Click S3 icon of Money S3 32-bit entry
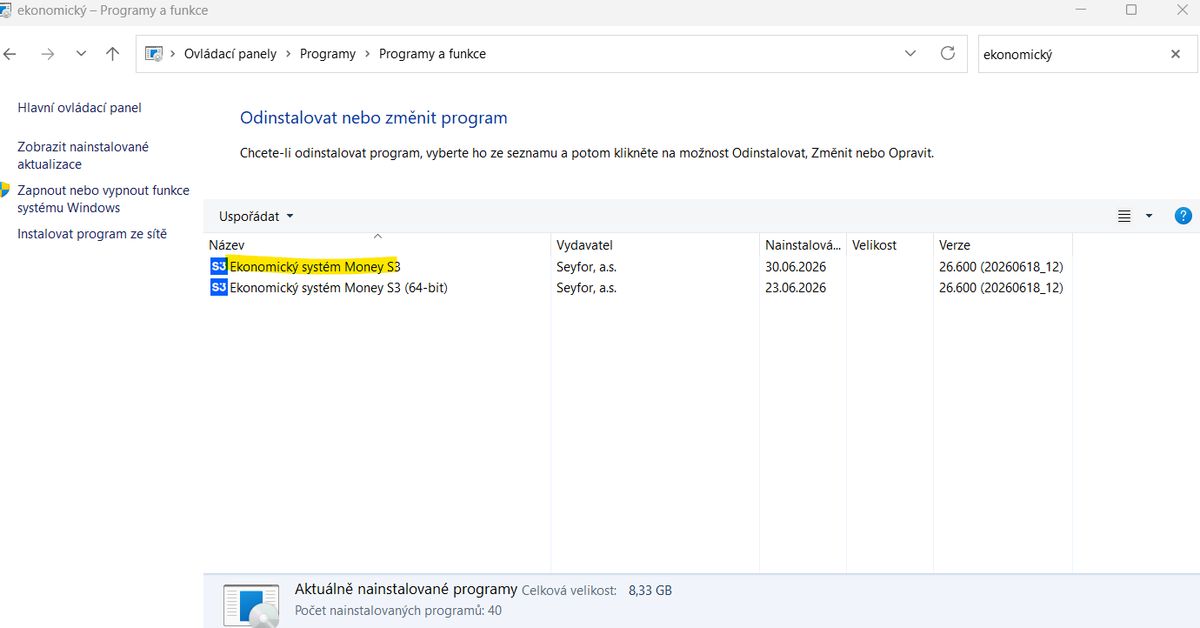1200x628 pixels. click(x=219, y=266)
